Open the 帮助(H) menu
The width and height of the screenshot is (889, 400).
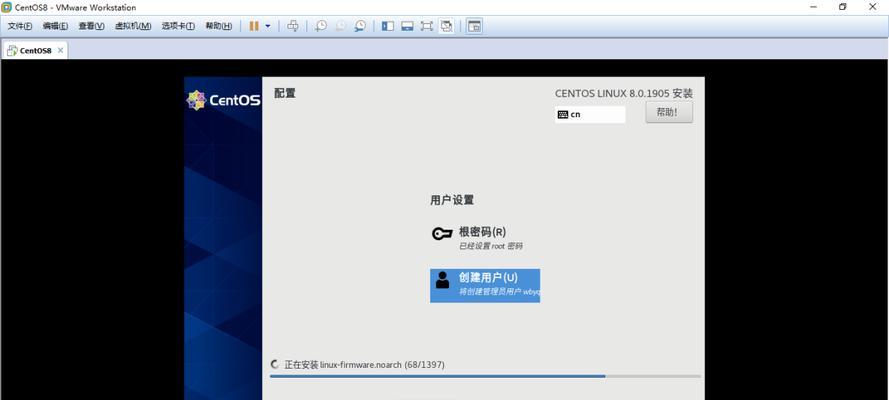pyautogui.click(x=218, y=26)
